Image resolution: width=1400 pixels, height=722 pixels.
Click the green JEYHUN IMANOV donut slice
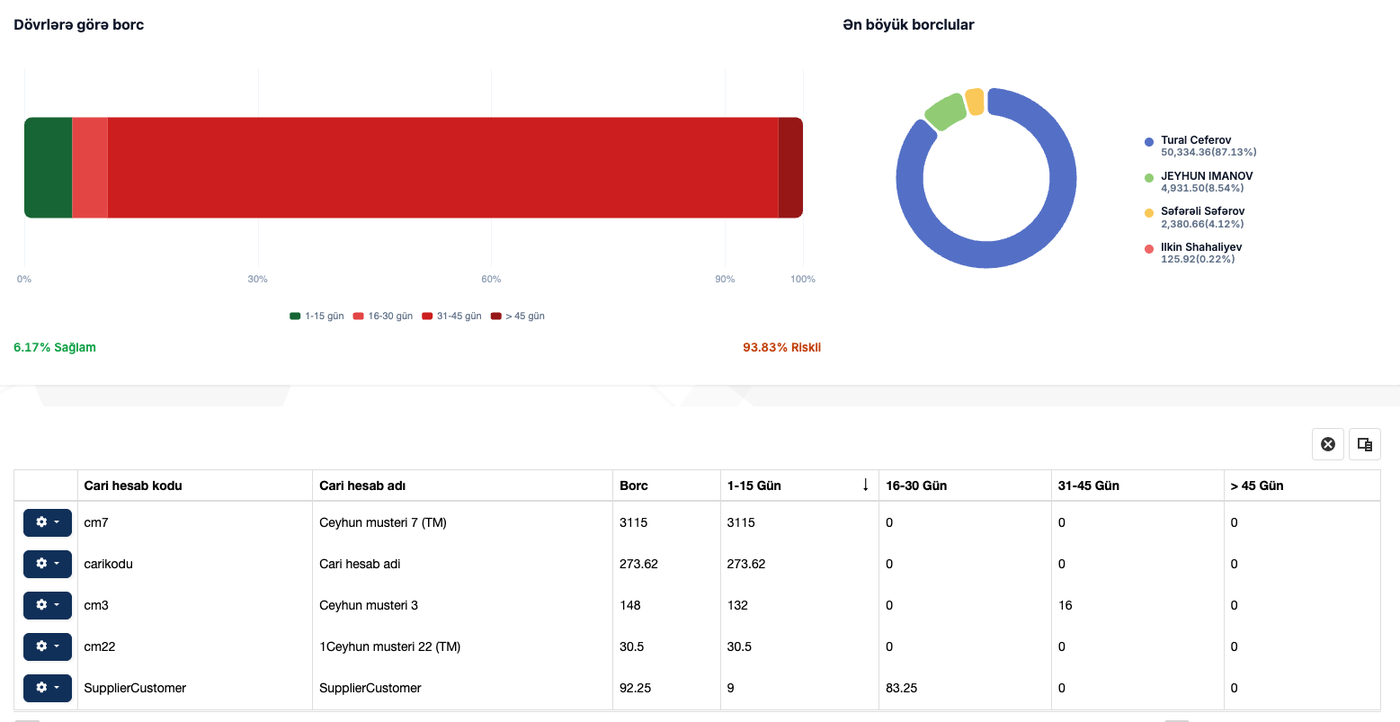(945, 111)
